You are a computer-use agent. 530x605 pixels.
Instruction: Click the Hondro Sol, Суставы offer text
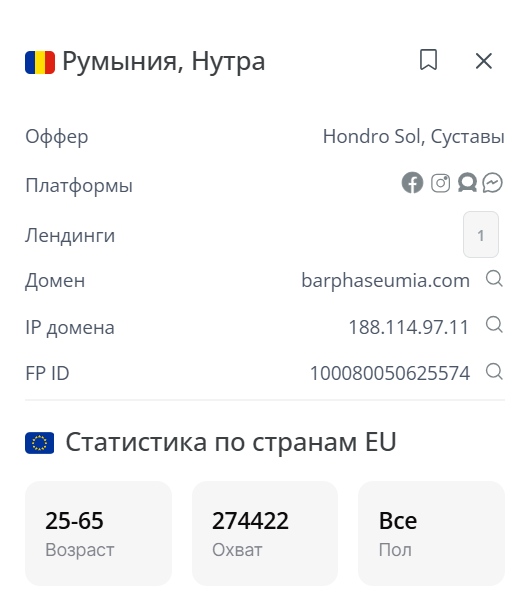[414, 137]
